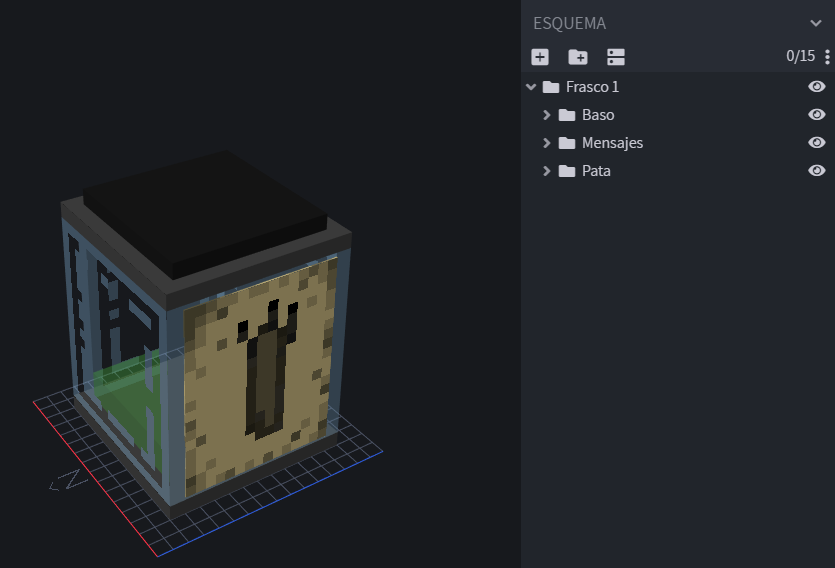Toggle visibility of the Mensajes group

[x=816, y=142]
